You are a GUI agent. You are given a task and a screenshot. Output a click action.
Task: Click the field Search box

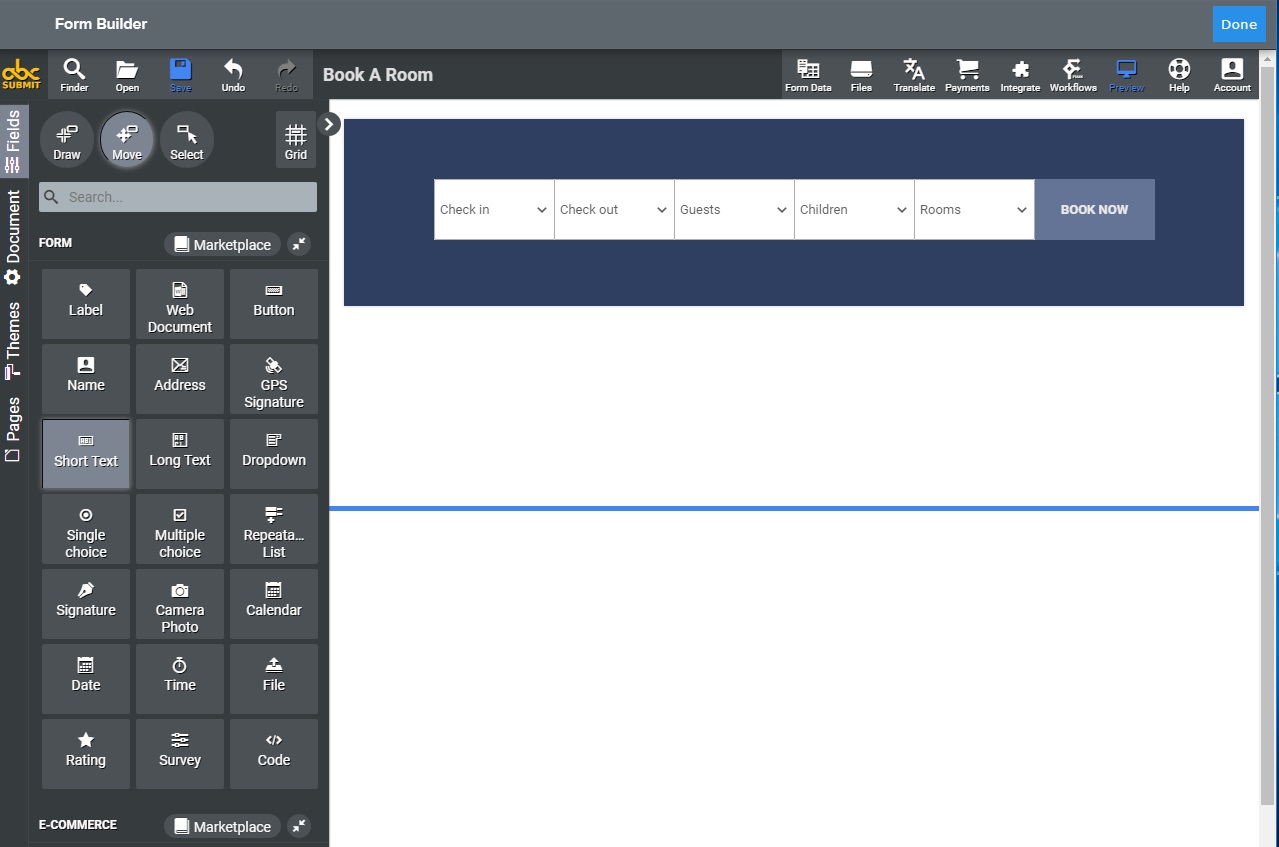[x=178, y=197]
